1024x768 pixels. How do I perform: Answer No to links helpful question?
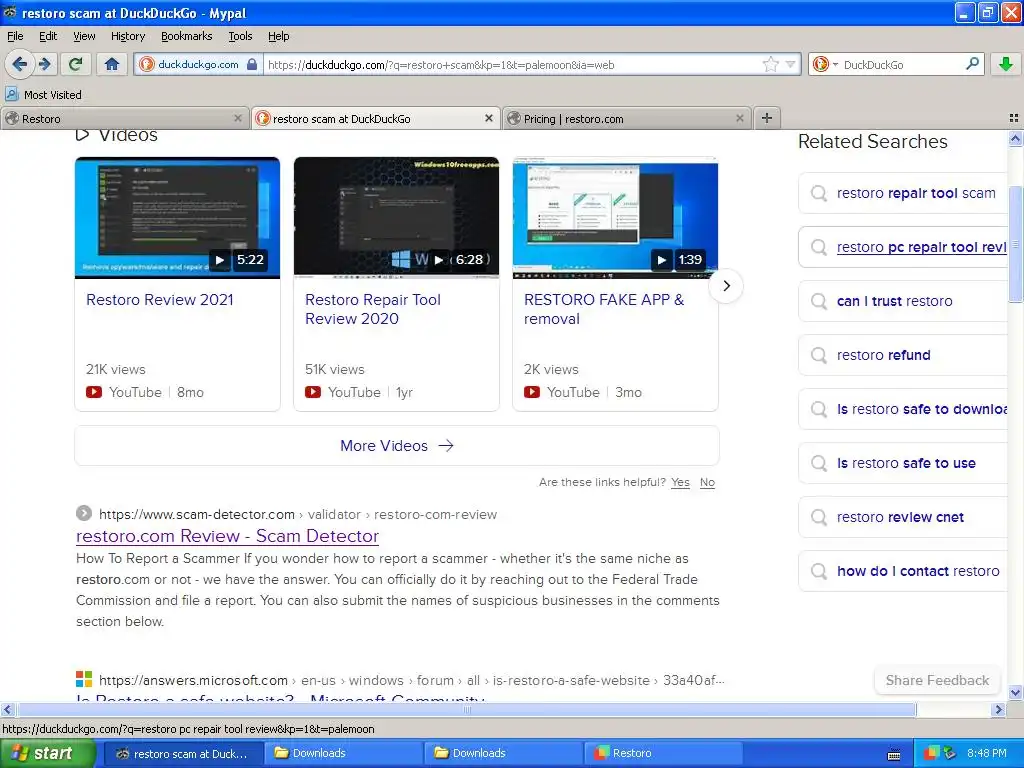[707, 482]
